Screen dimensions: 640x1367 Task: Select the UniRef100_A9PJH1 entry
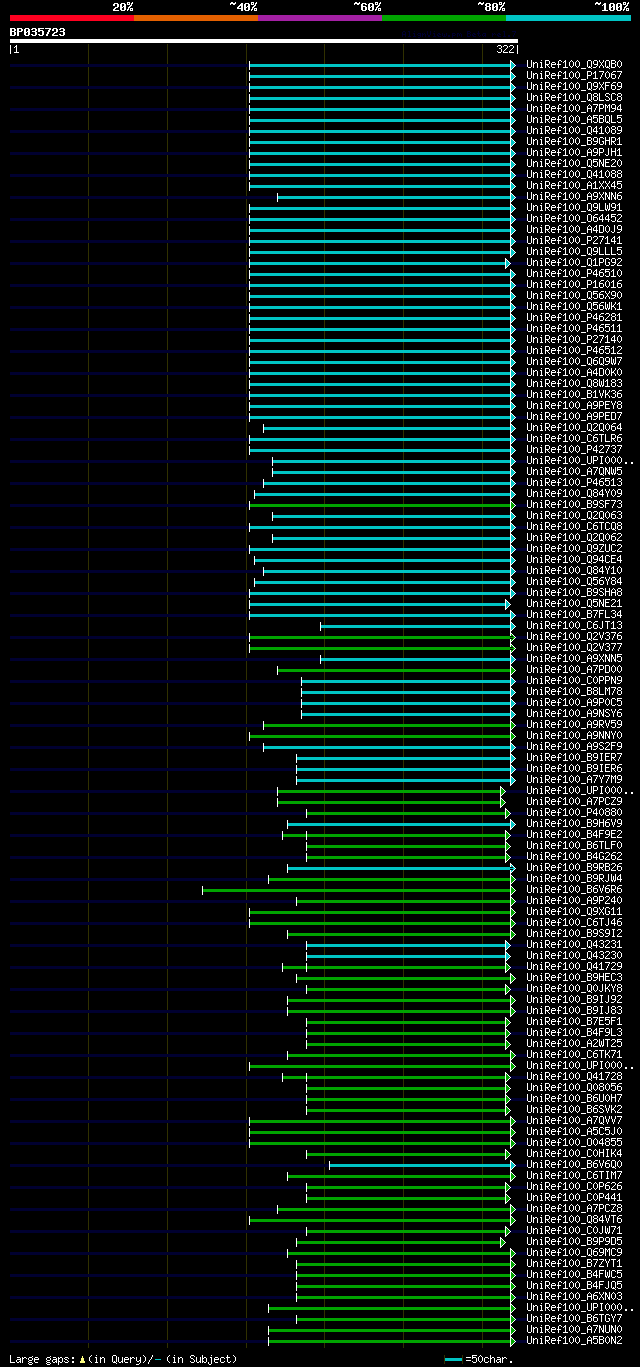574,152
